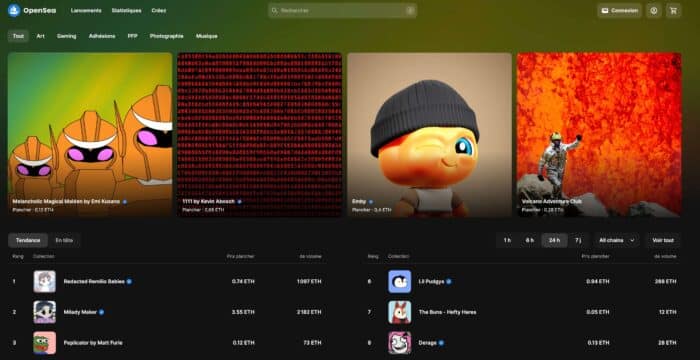Viewport: 700px width, 360px height.
Task: Select the Photographie category tab
Action: (x=167, y=36)
